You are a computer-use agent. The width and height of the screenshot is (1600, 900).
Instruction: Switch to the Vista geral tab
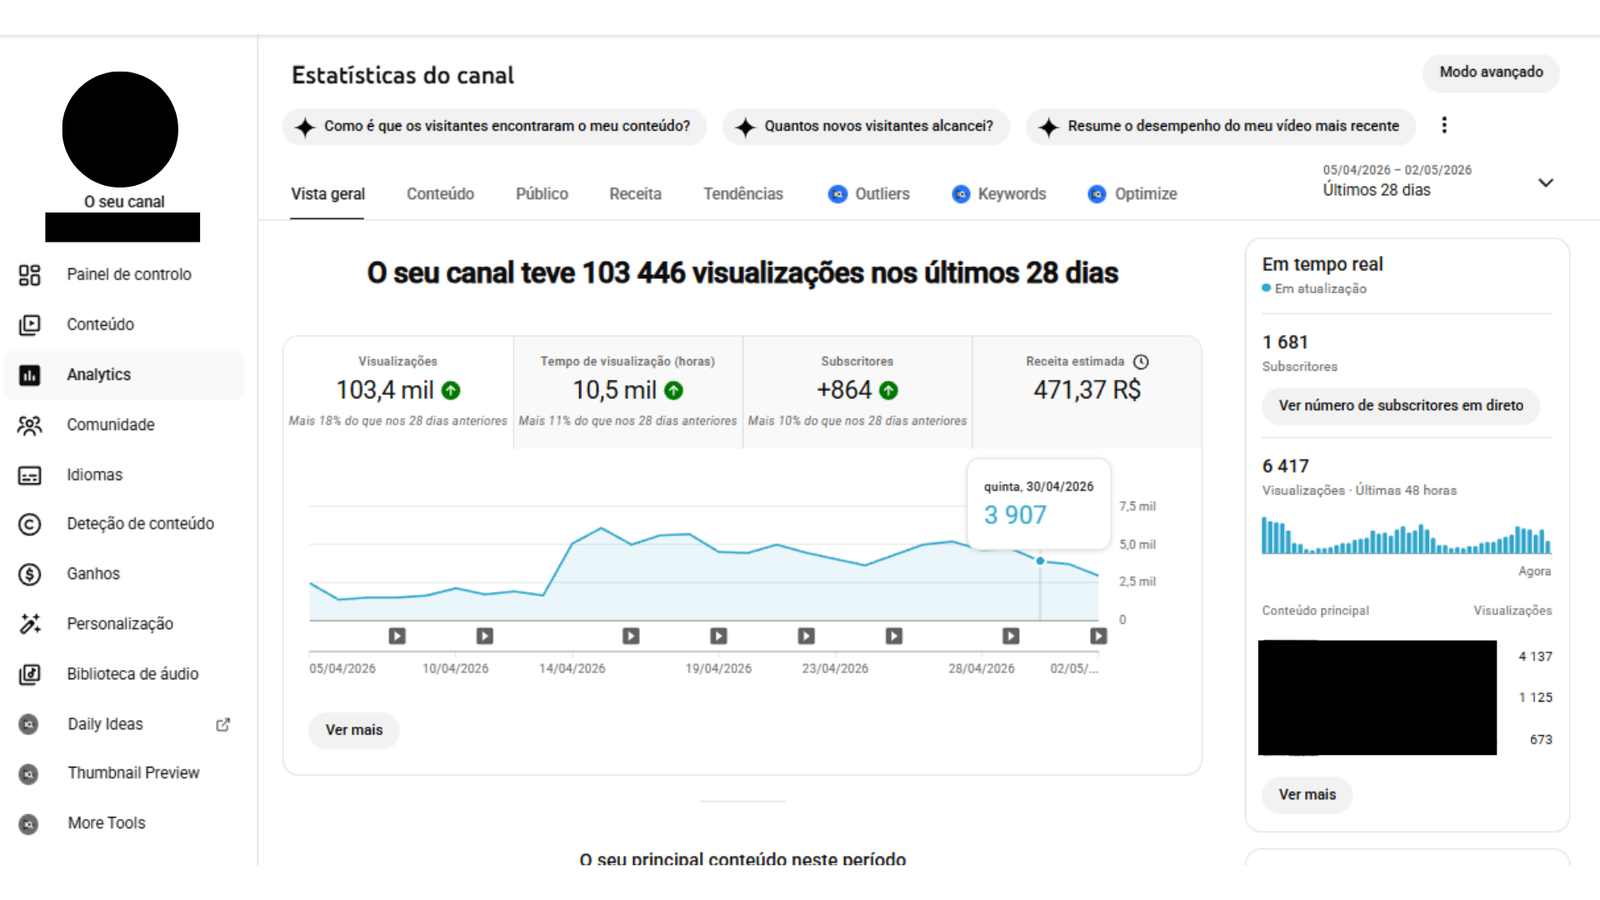coord(328,194)
